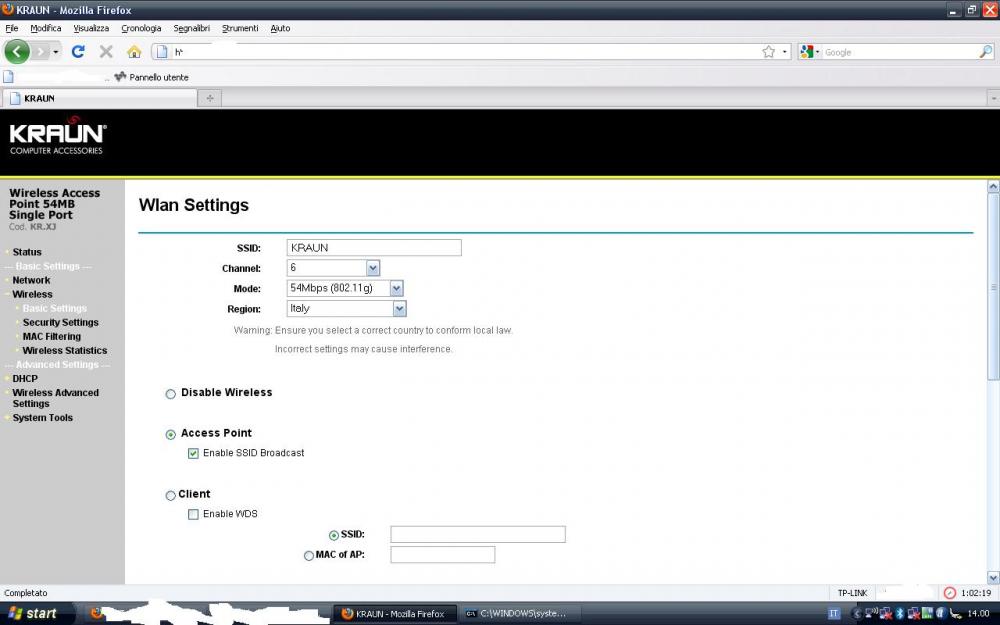Click the Firefox back arrow button

18,51
